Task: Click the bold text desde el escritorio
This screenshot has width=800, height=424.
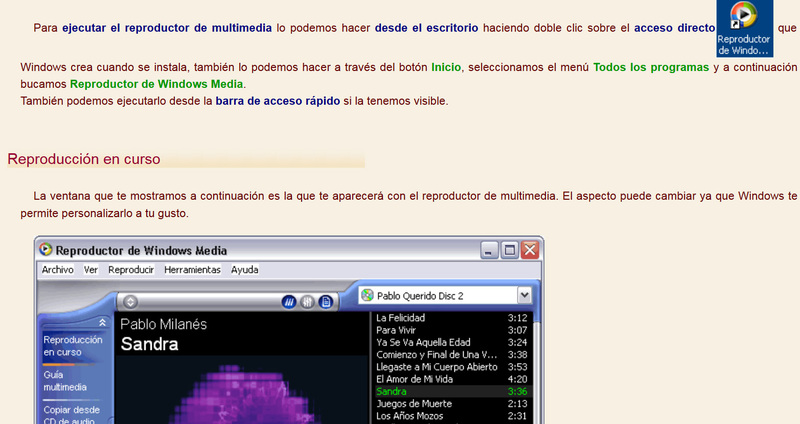Action: tap(427, 28)
